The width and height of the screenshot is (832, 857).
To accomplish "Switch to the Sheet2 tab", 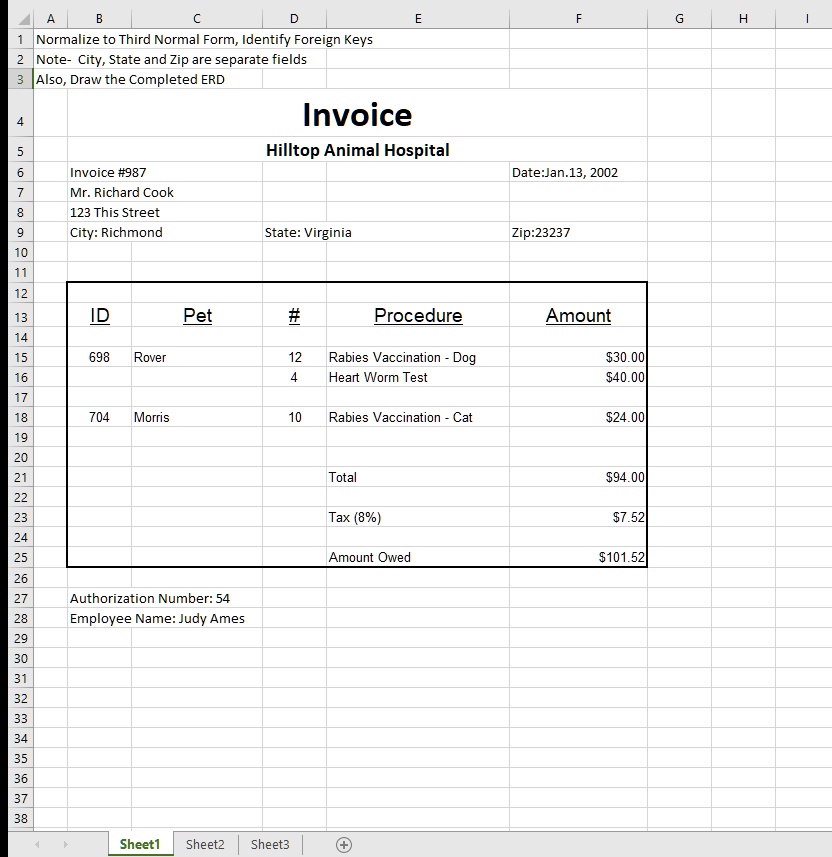I will pyautogui.click(x=205, y=844).
